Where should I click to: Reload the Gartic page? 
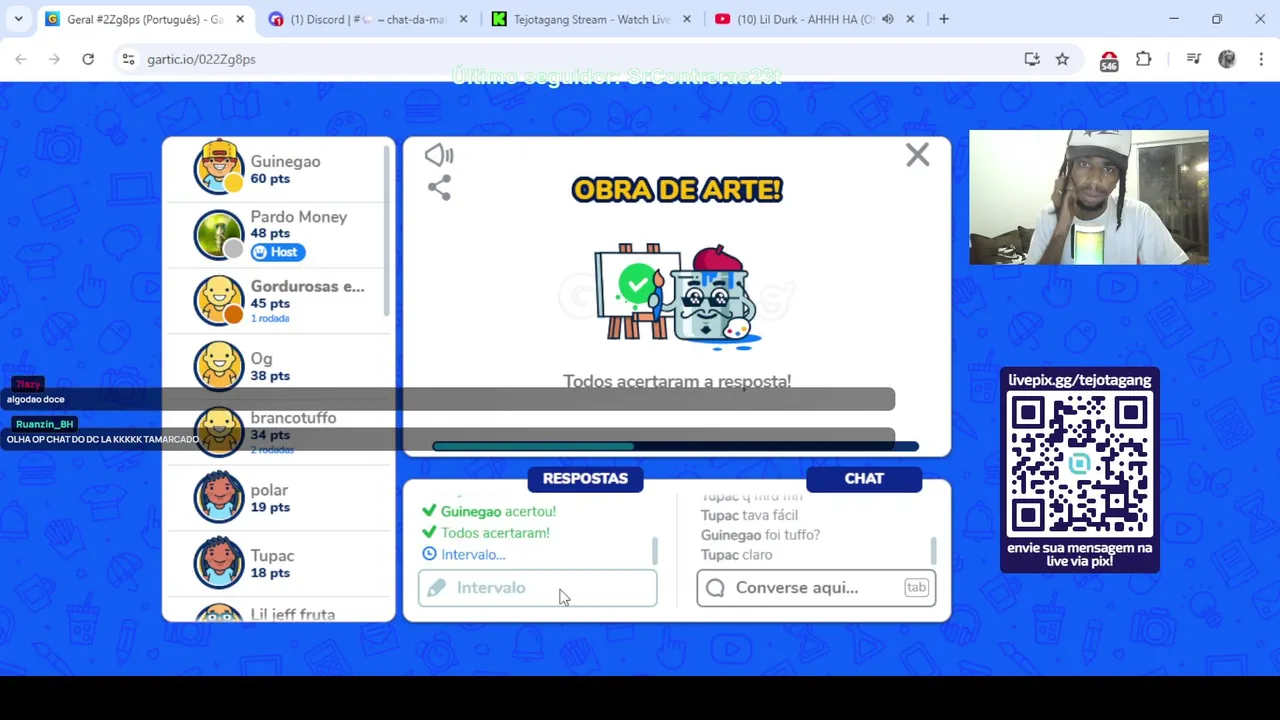pos(88,59)
